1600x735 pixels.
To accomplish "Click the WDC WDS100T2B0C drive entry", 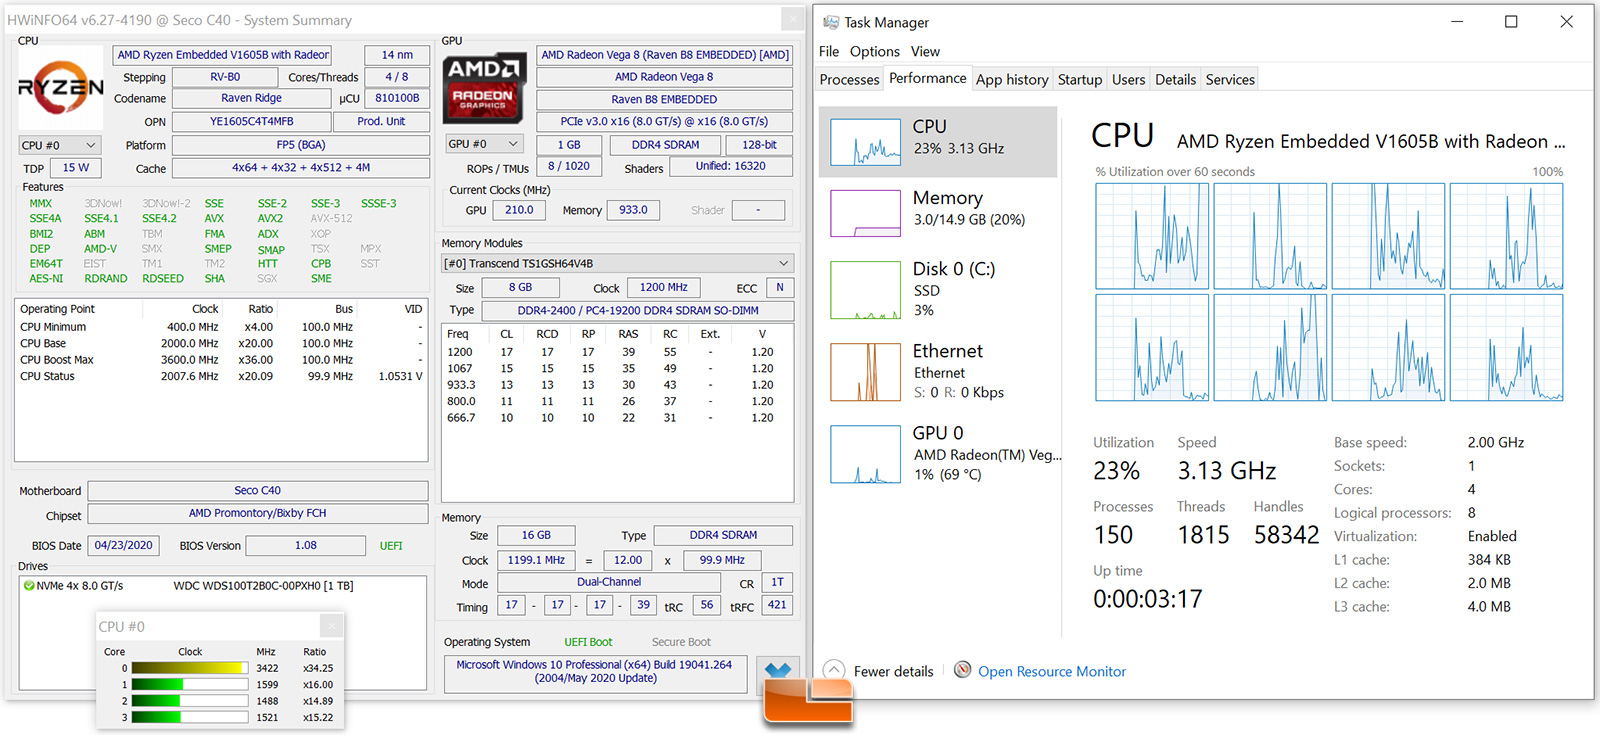I will tap(263, 586).
